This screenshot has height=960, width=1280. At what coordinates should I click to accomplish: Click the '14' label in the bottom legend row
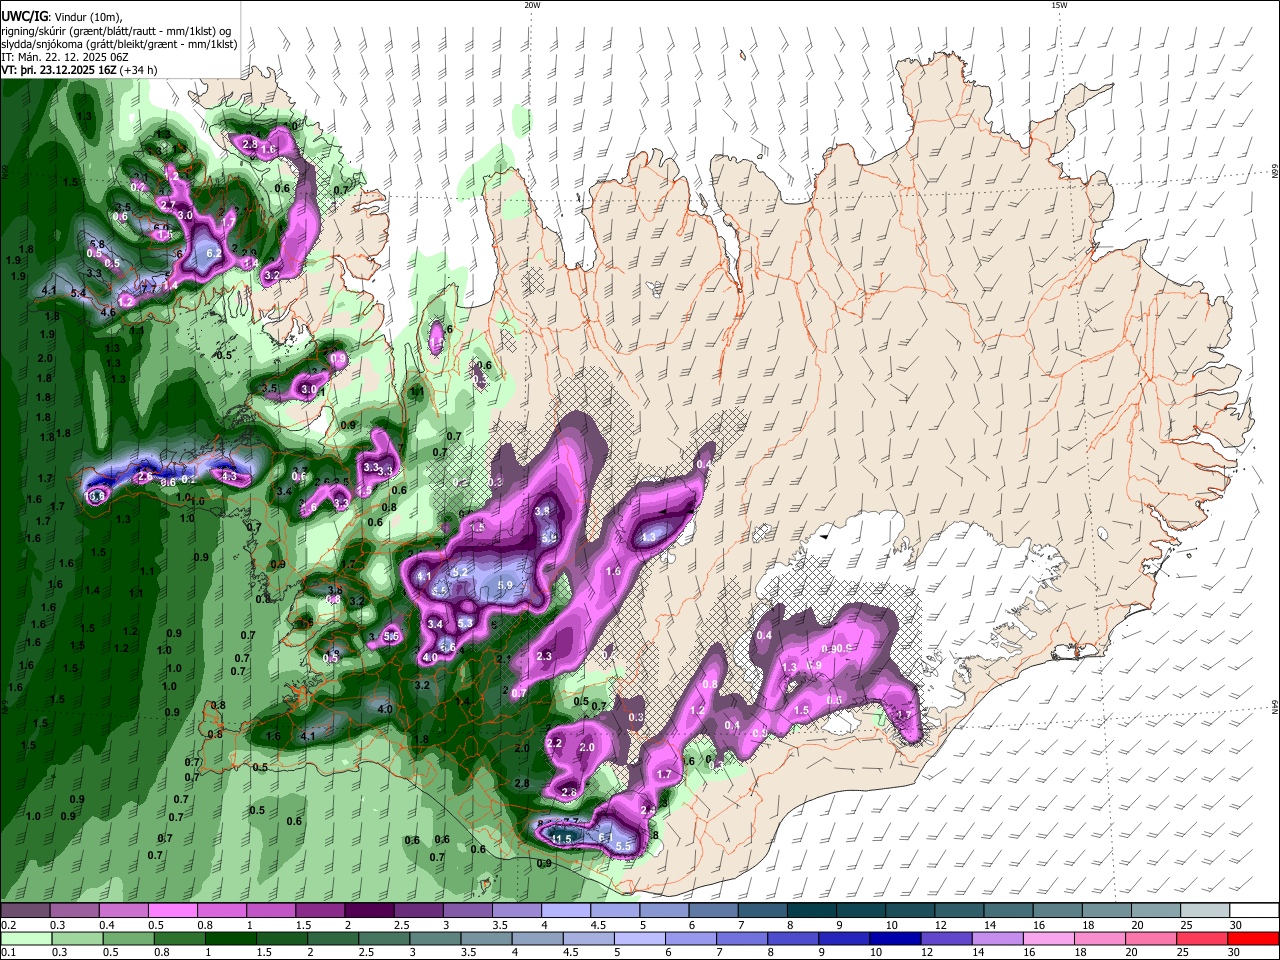pos(980,952)
